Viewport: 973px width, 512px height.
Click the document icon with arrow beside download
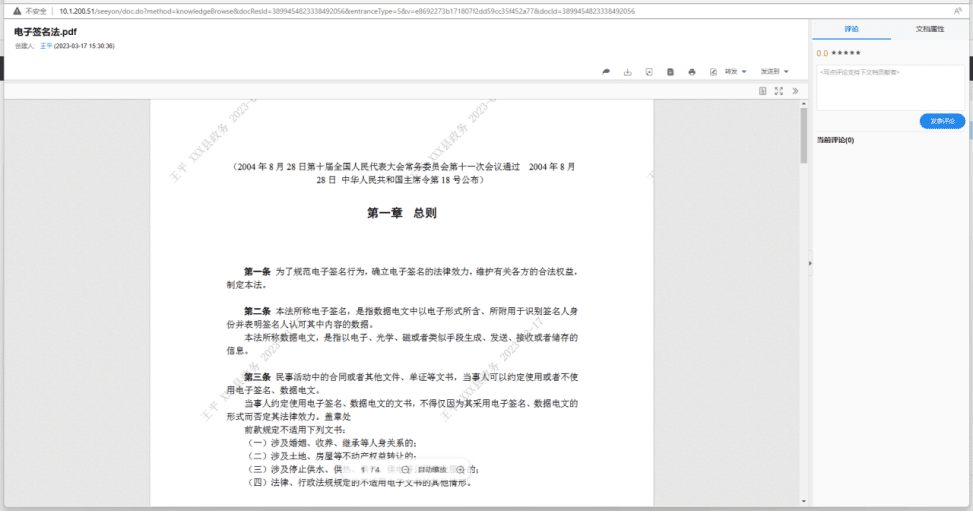pos(649,72)
